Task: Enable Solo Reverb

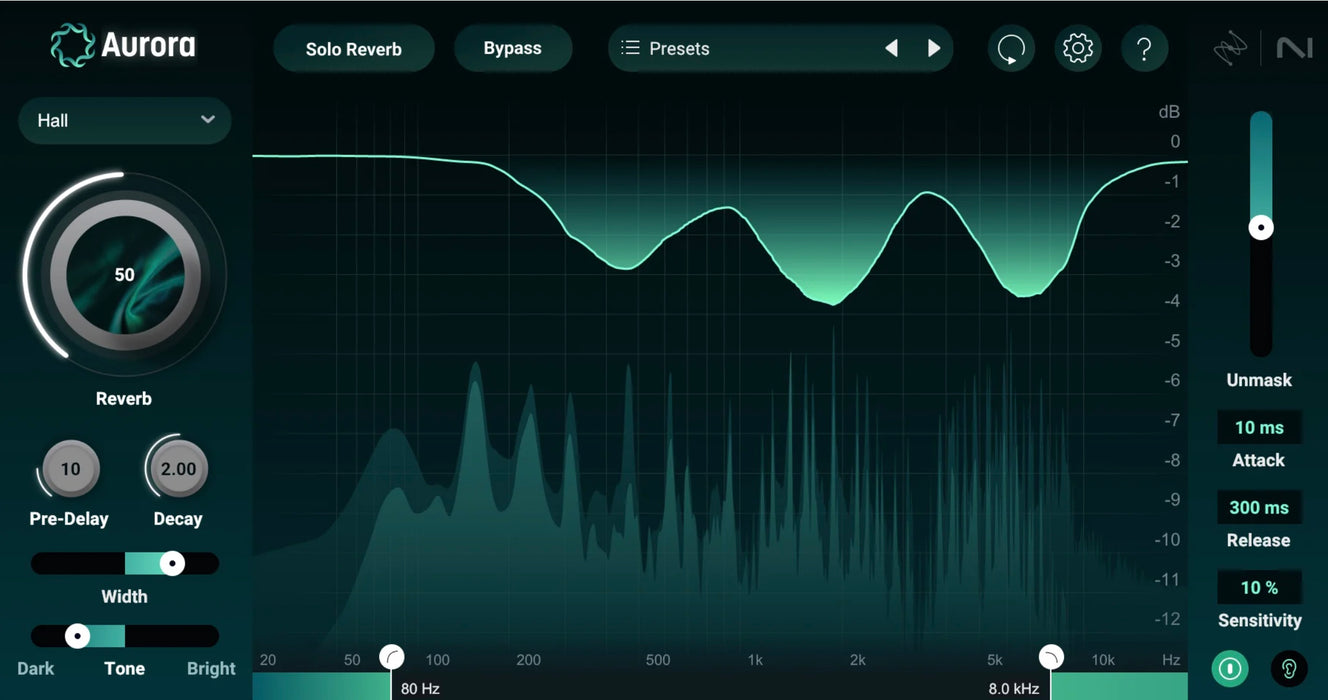Action: pos(353,48)
